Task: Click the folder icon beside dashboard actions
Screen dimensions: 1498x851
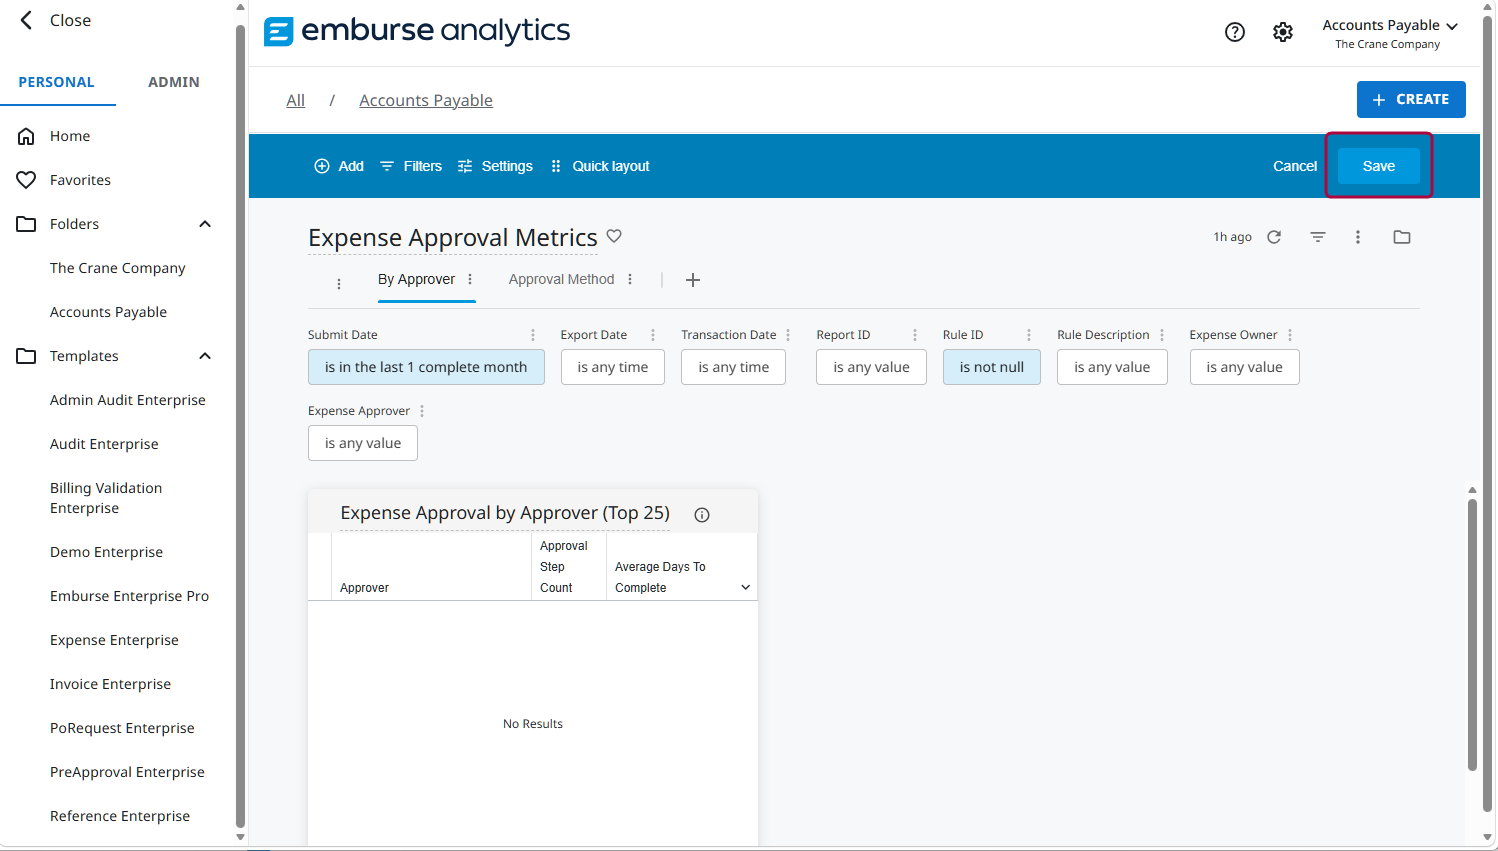Action: pyautogui.click(x=1402, y=237)
